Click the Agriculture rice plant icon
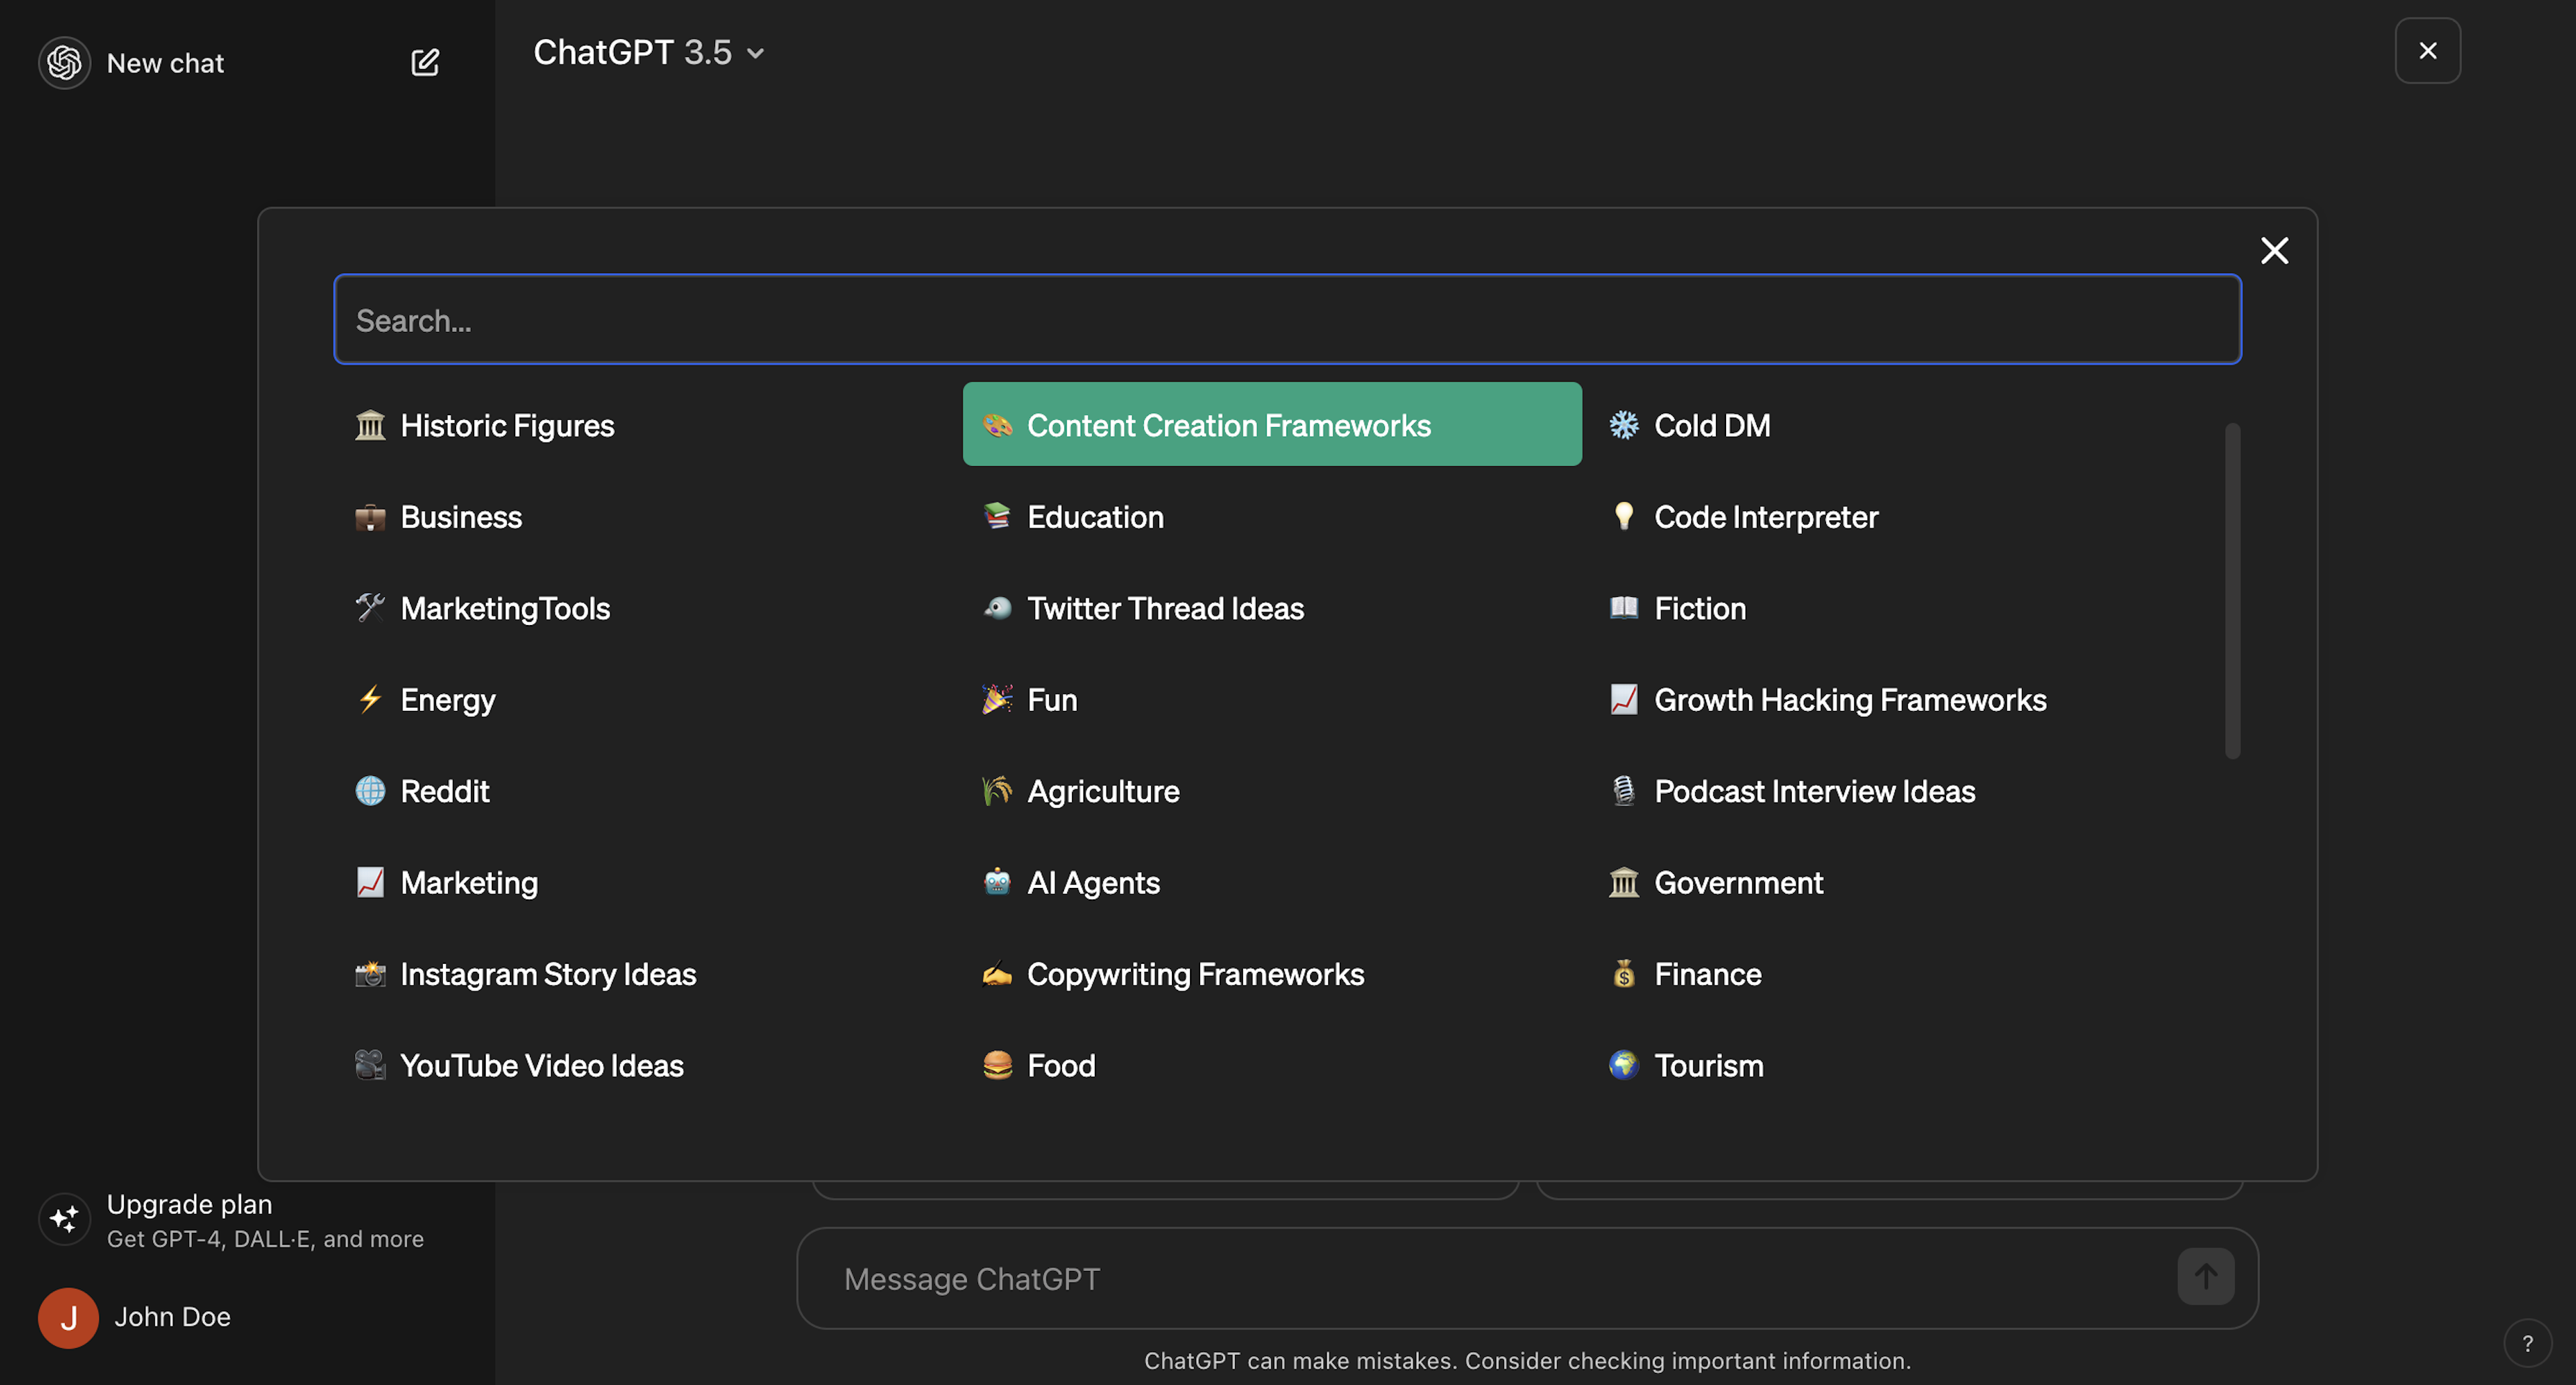2576x1385 pixels. [997, 791]
